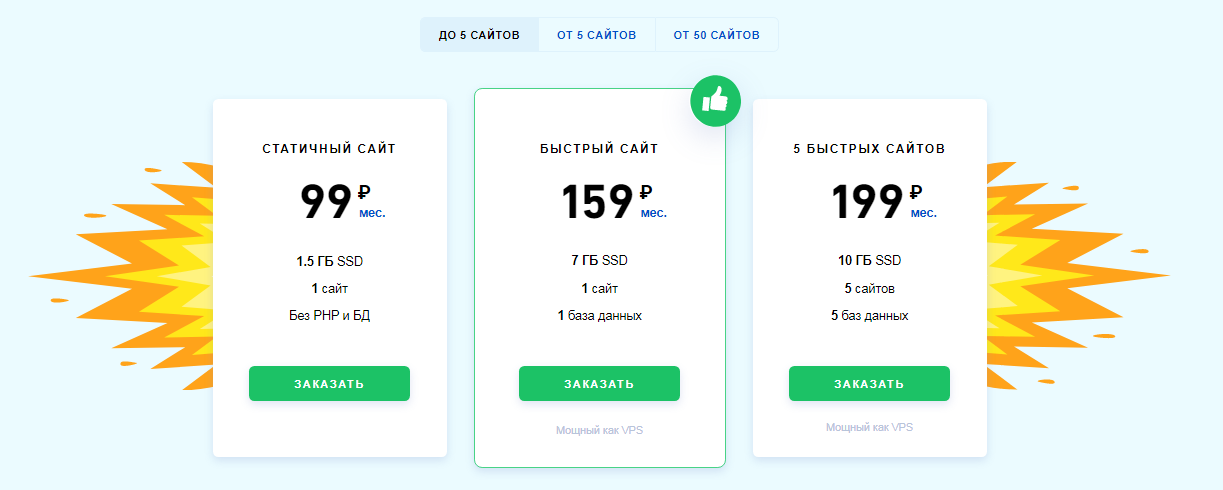Click the "5 быстрых сайтов" plan heading
1223x490 pixels.
pos(869,149)
